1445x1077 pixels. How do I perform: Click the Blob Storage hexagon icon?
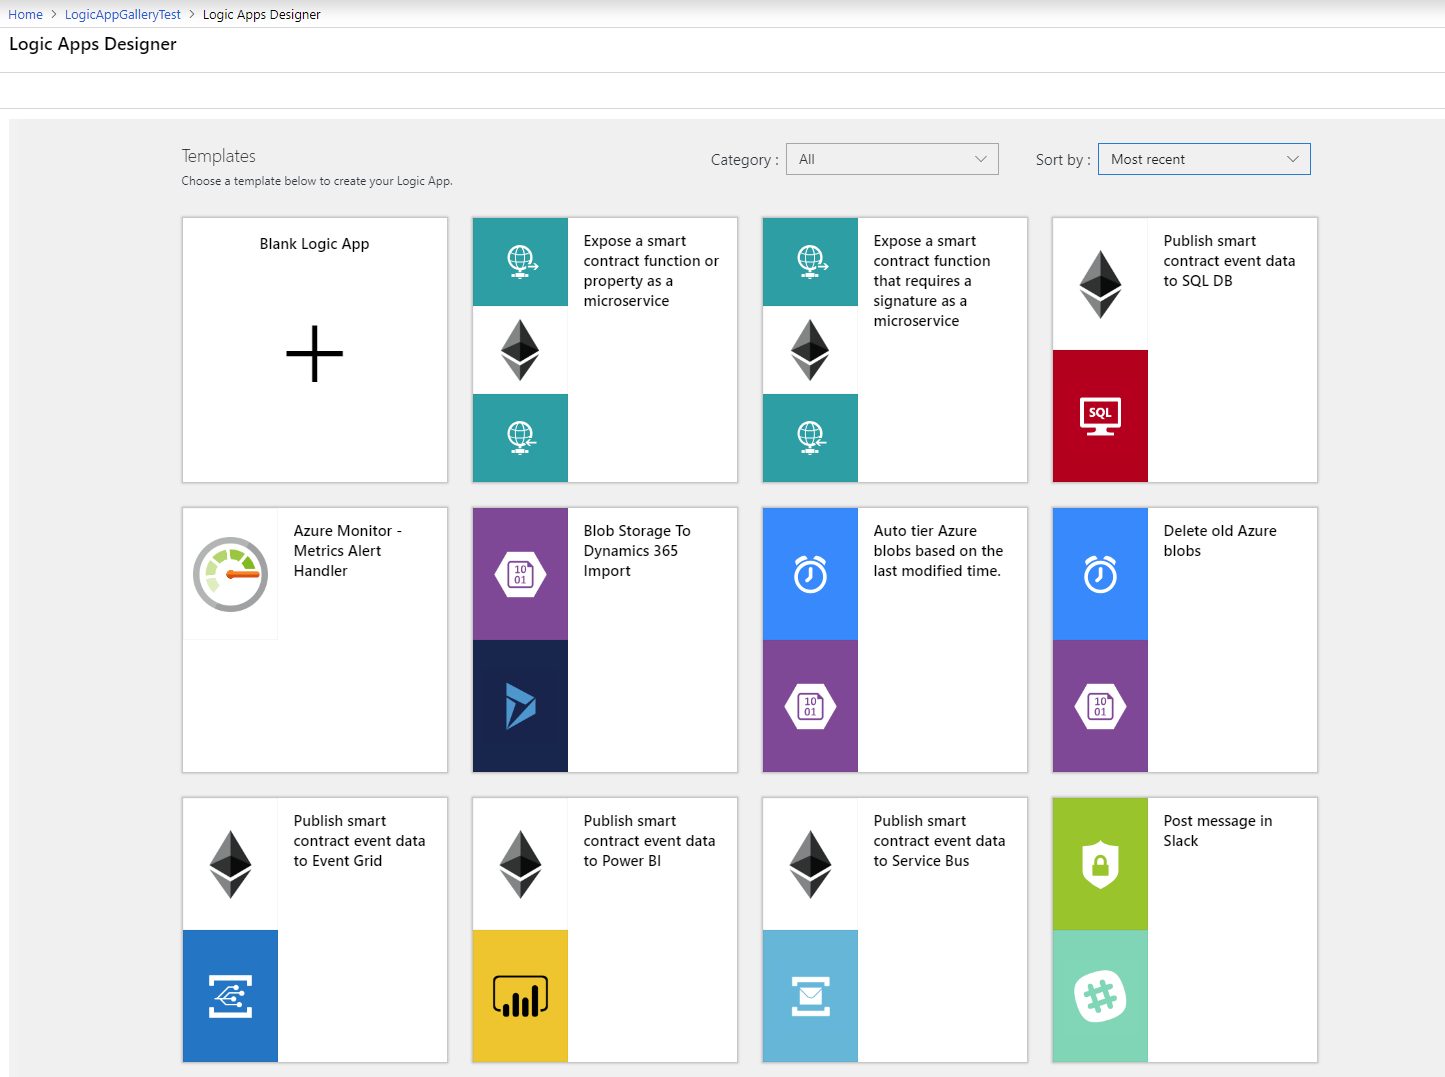coord(520,573)
